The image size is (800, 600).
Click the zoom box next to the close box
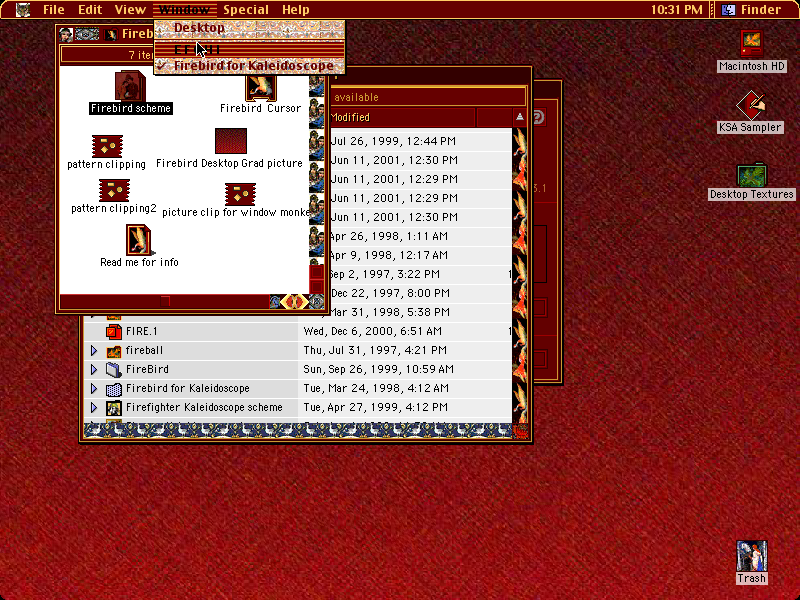[87, 35]
